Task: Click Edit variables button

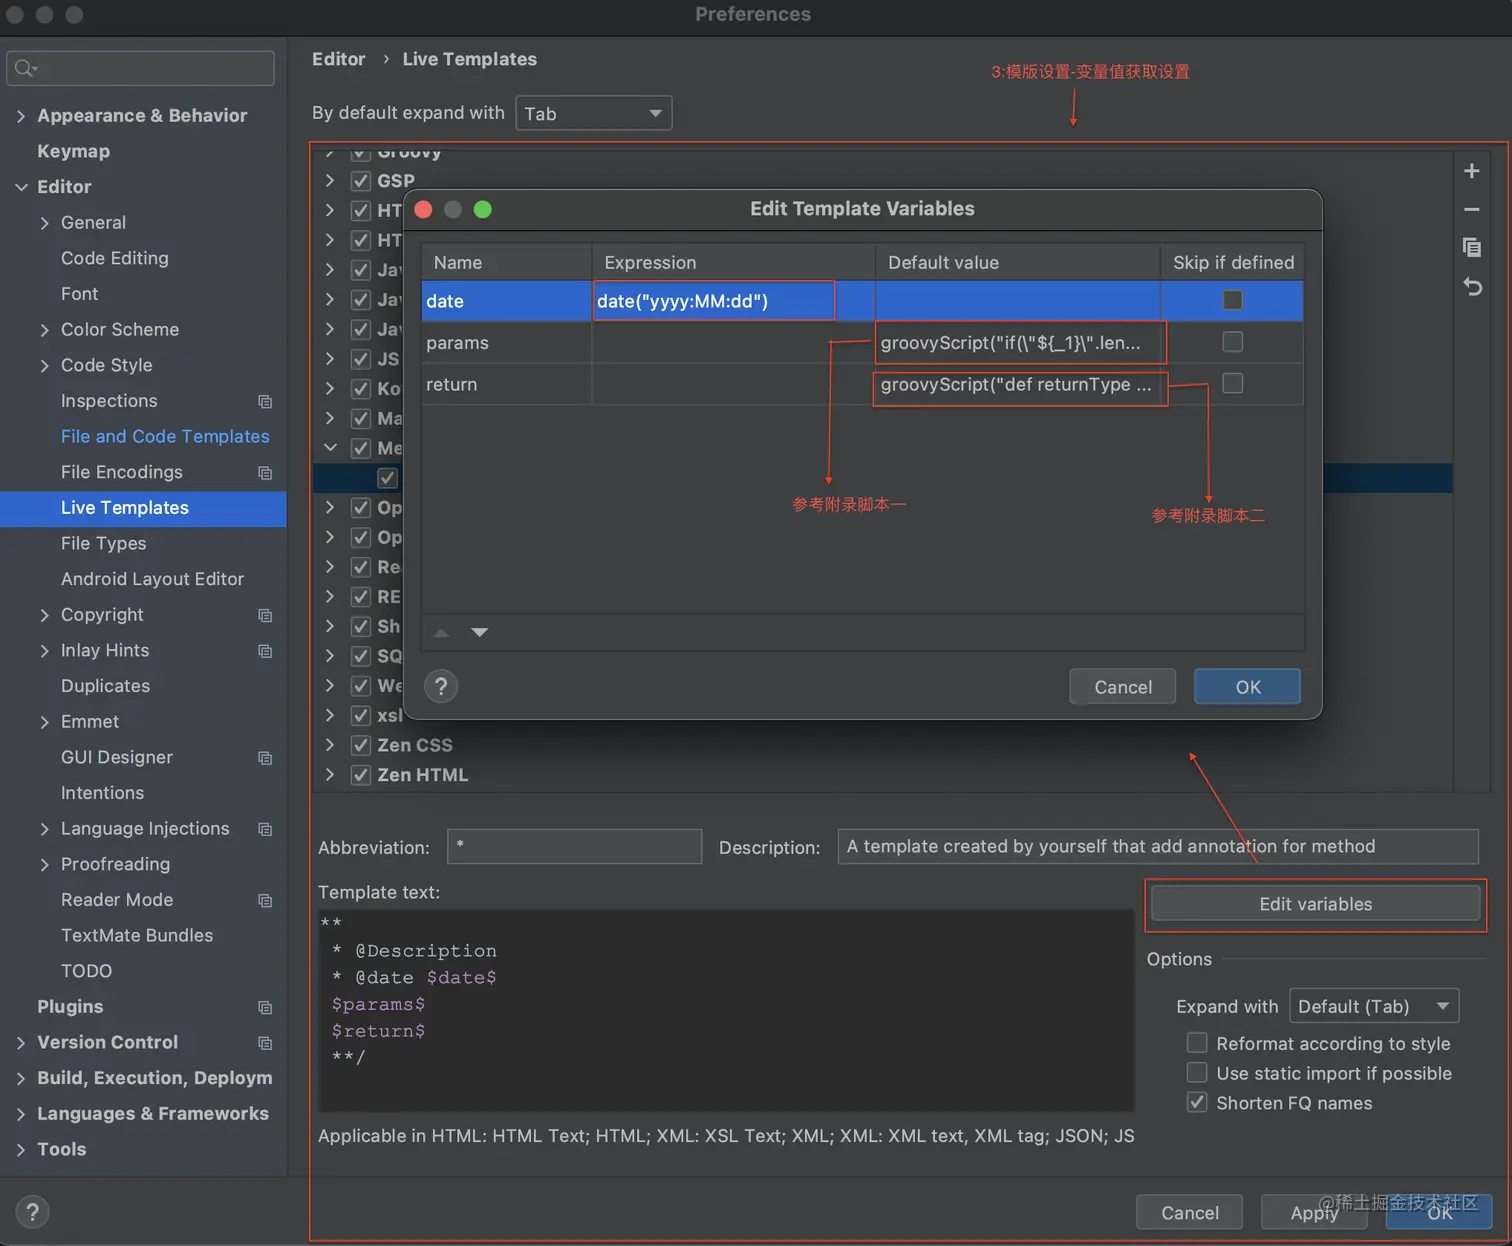Action: coord(1315,904)
